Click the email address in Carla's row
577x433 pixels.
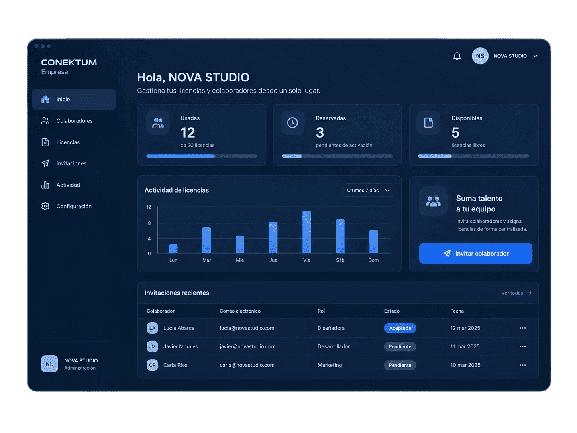[247, 365]
